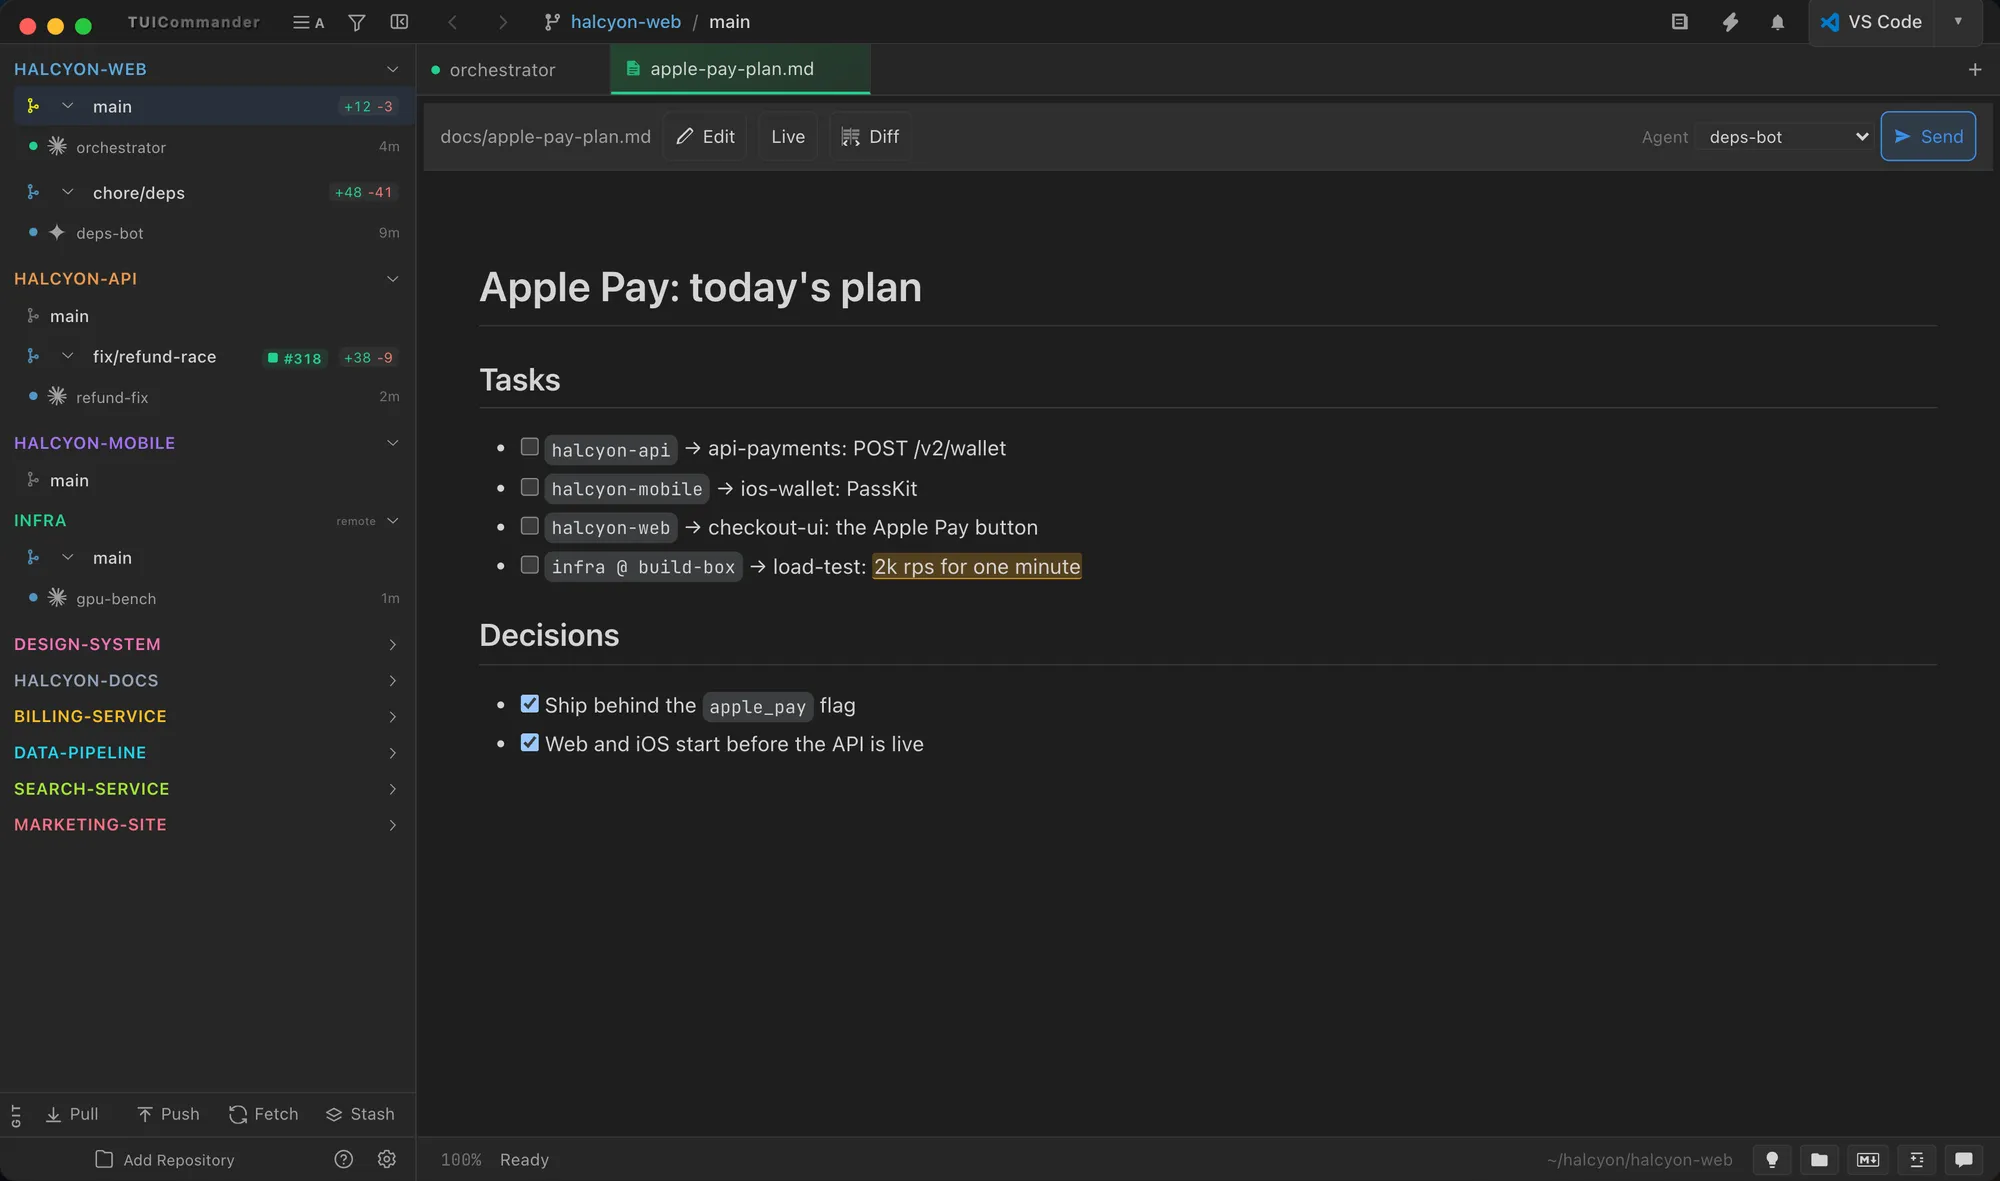This screenshot has height=1181, width=2000.
Task: Toggle the sidebar panel layout icon
Action: [399, 22]
